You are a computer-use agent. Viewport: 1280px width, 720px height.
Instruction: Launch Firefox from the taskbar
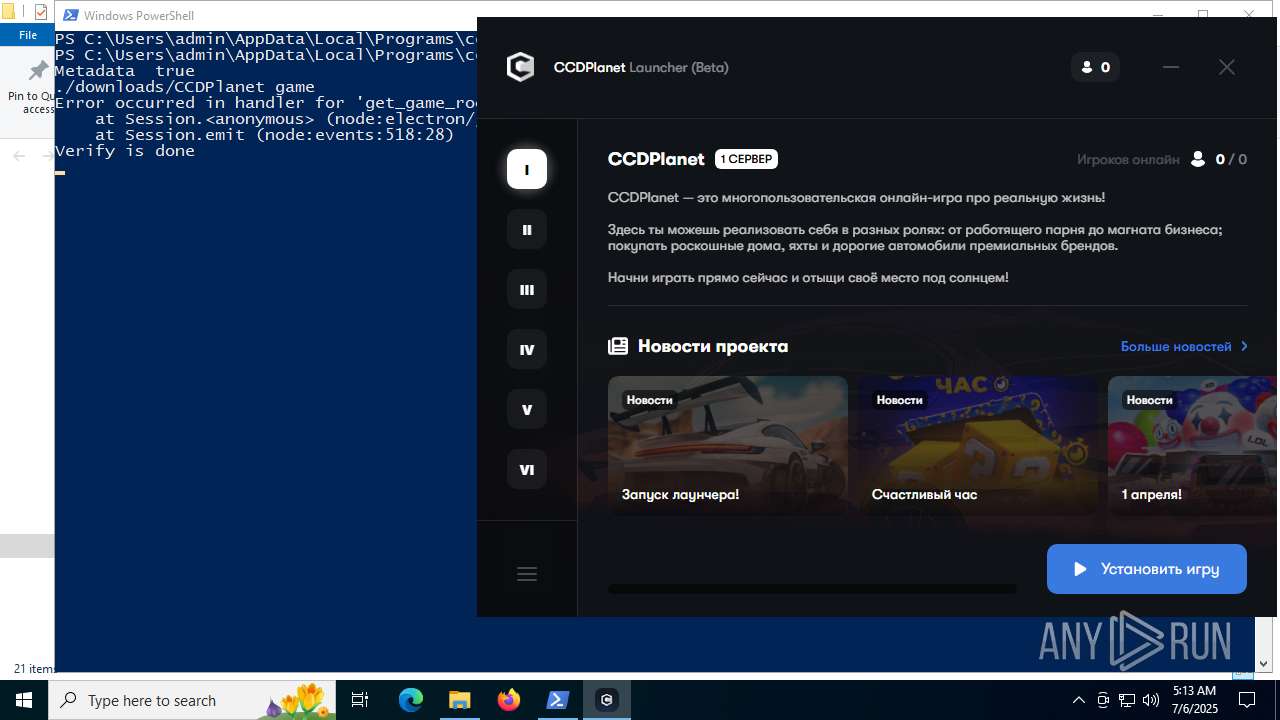coord(508,700)
